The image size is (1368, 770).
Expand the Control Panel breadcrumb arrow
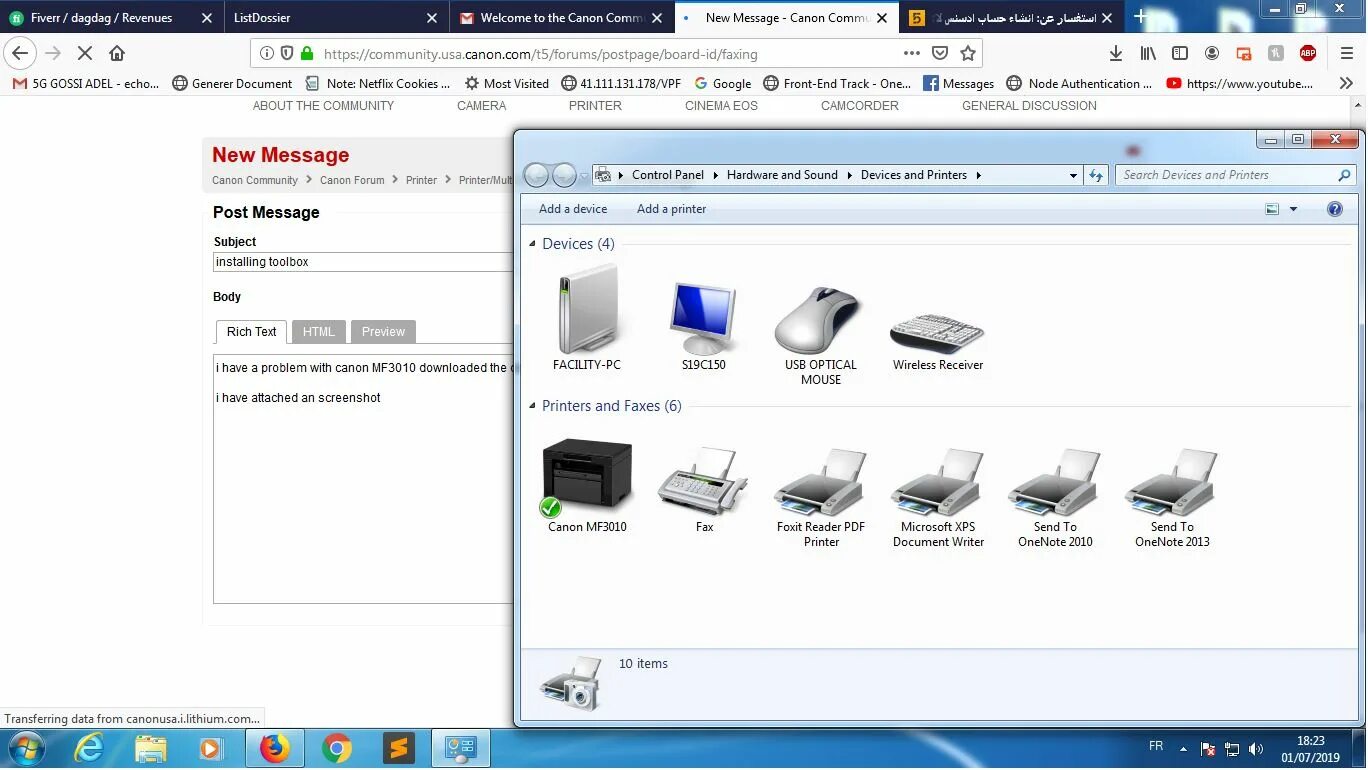click(715, 175)
